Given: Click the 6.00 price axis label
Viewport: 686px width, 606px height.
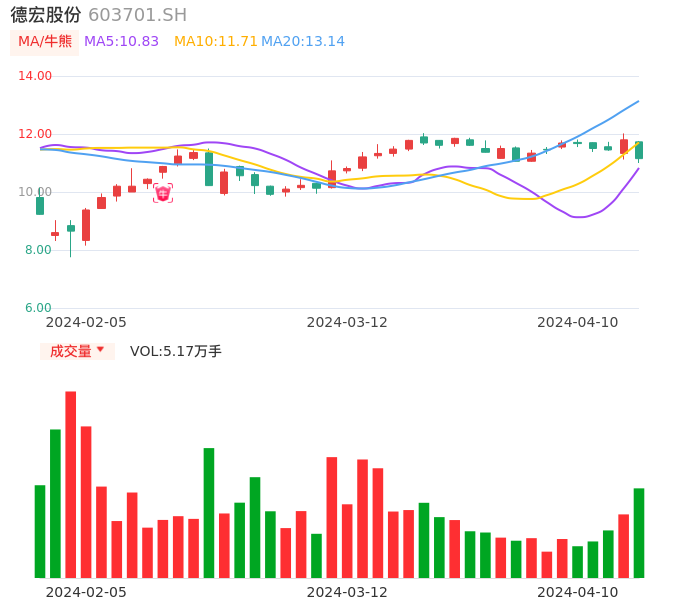Looking at the screenshot, I should [x=39, y=308].
